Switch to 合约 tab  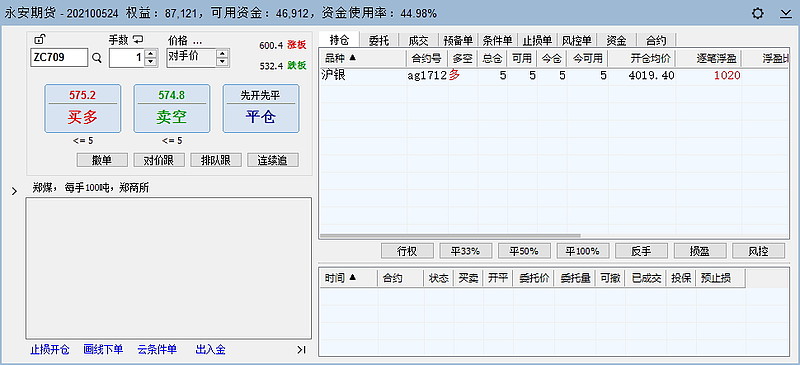656,40
